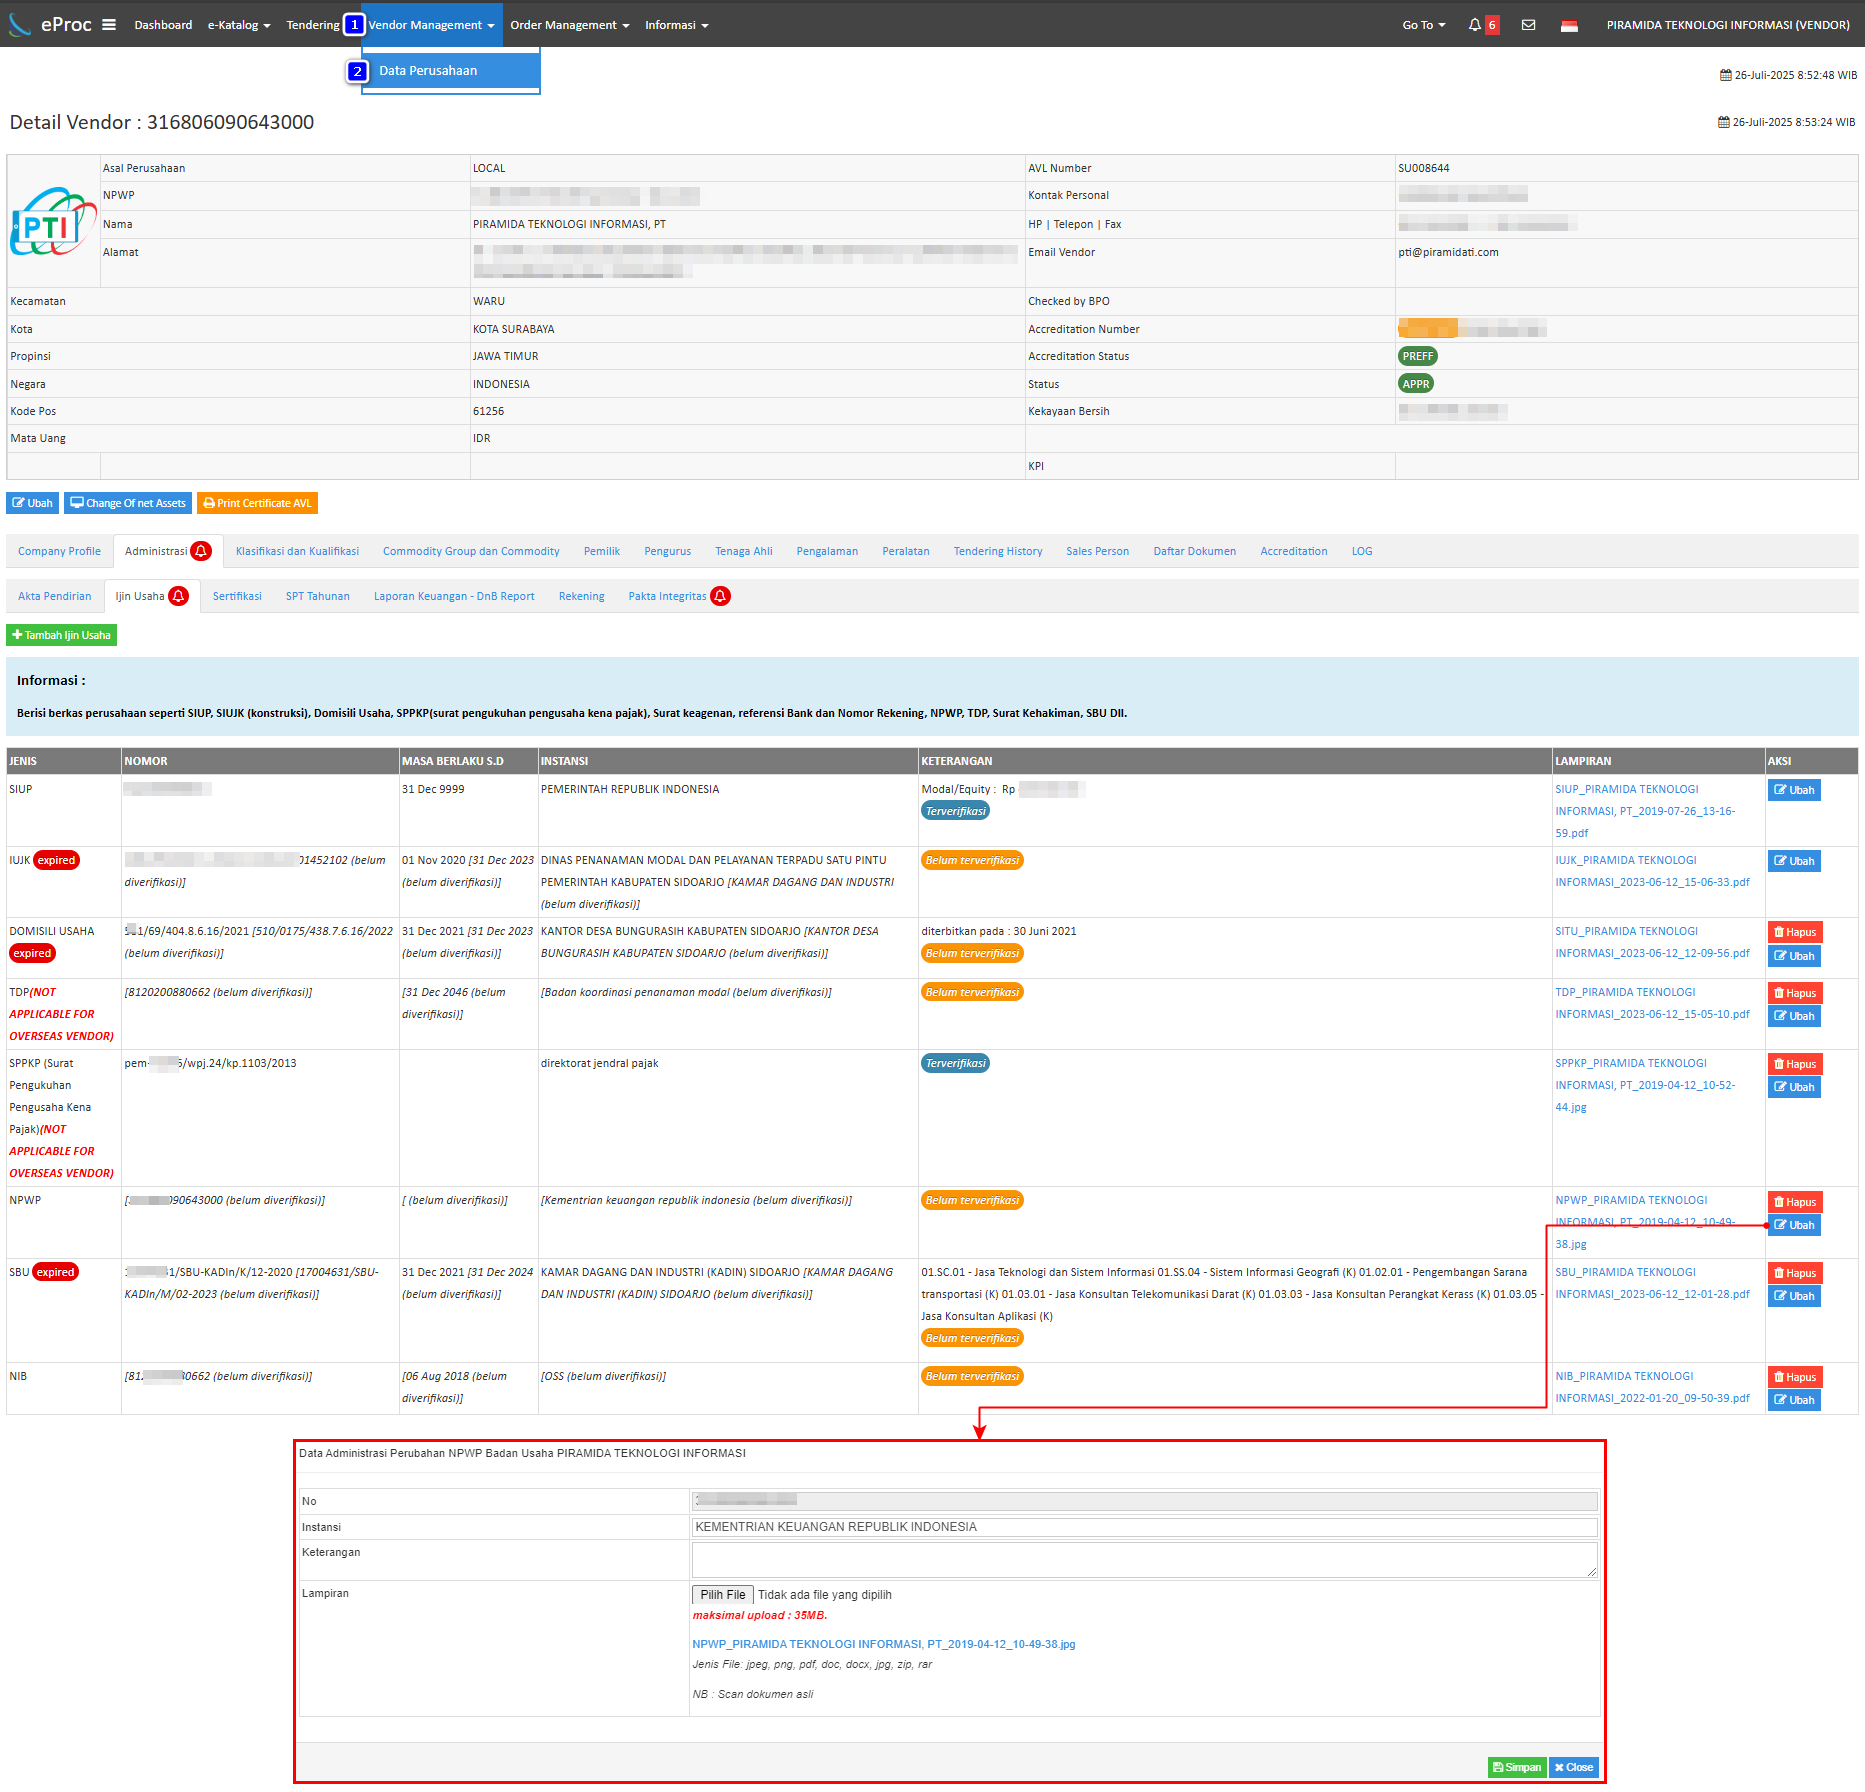The height and width of the screenshot is (1792, 1865).
Task: Click the Tambah Ijin Usaha button
Action: click(62, 635)
